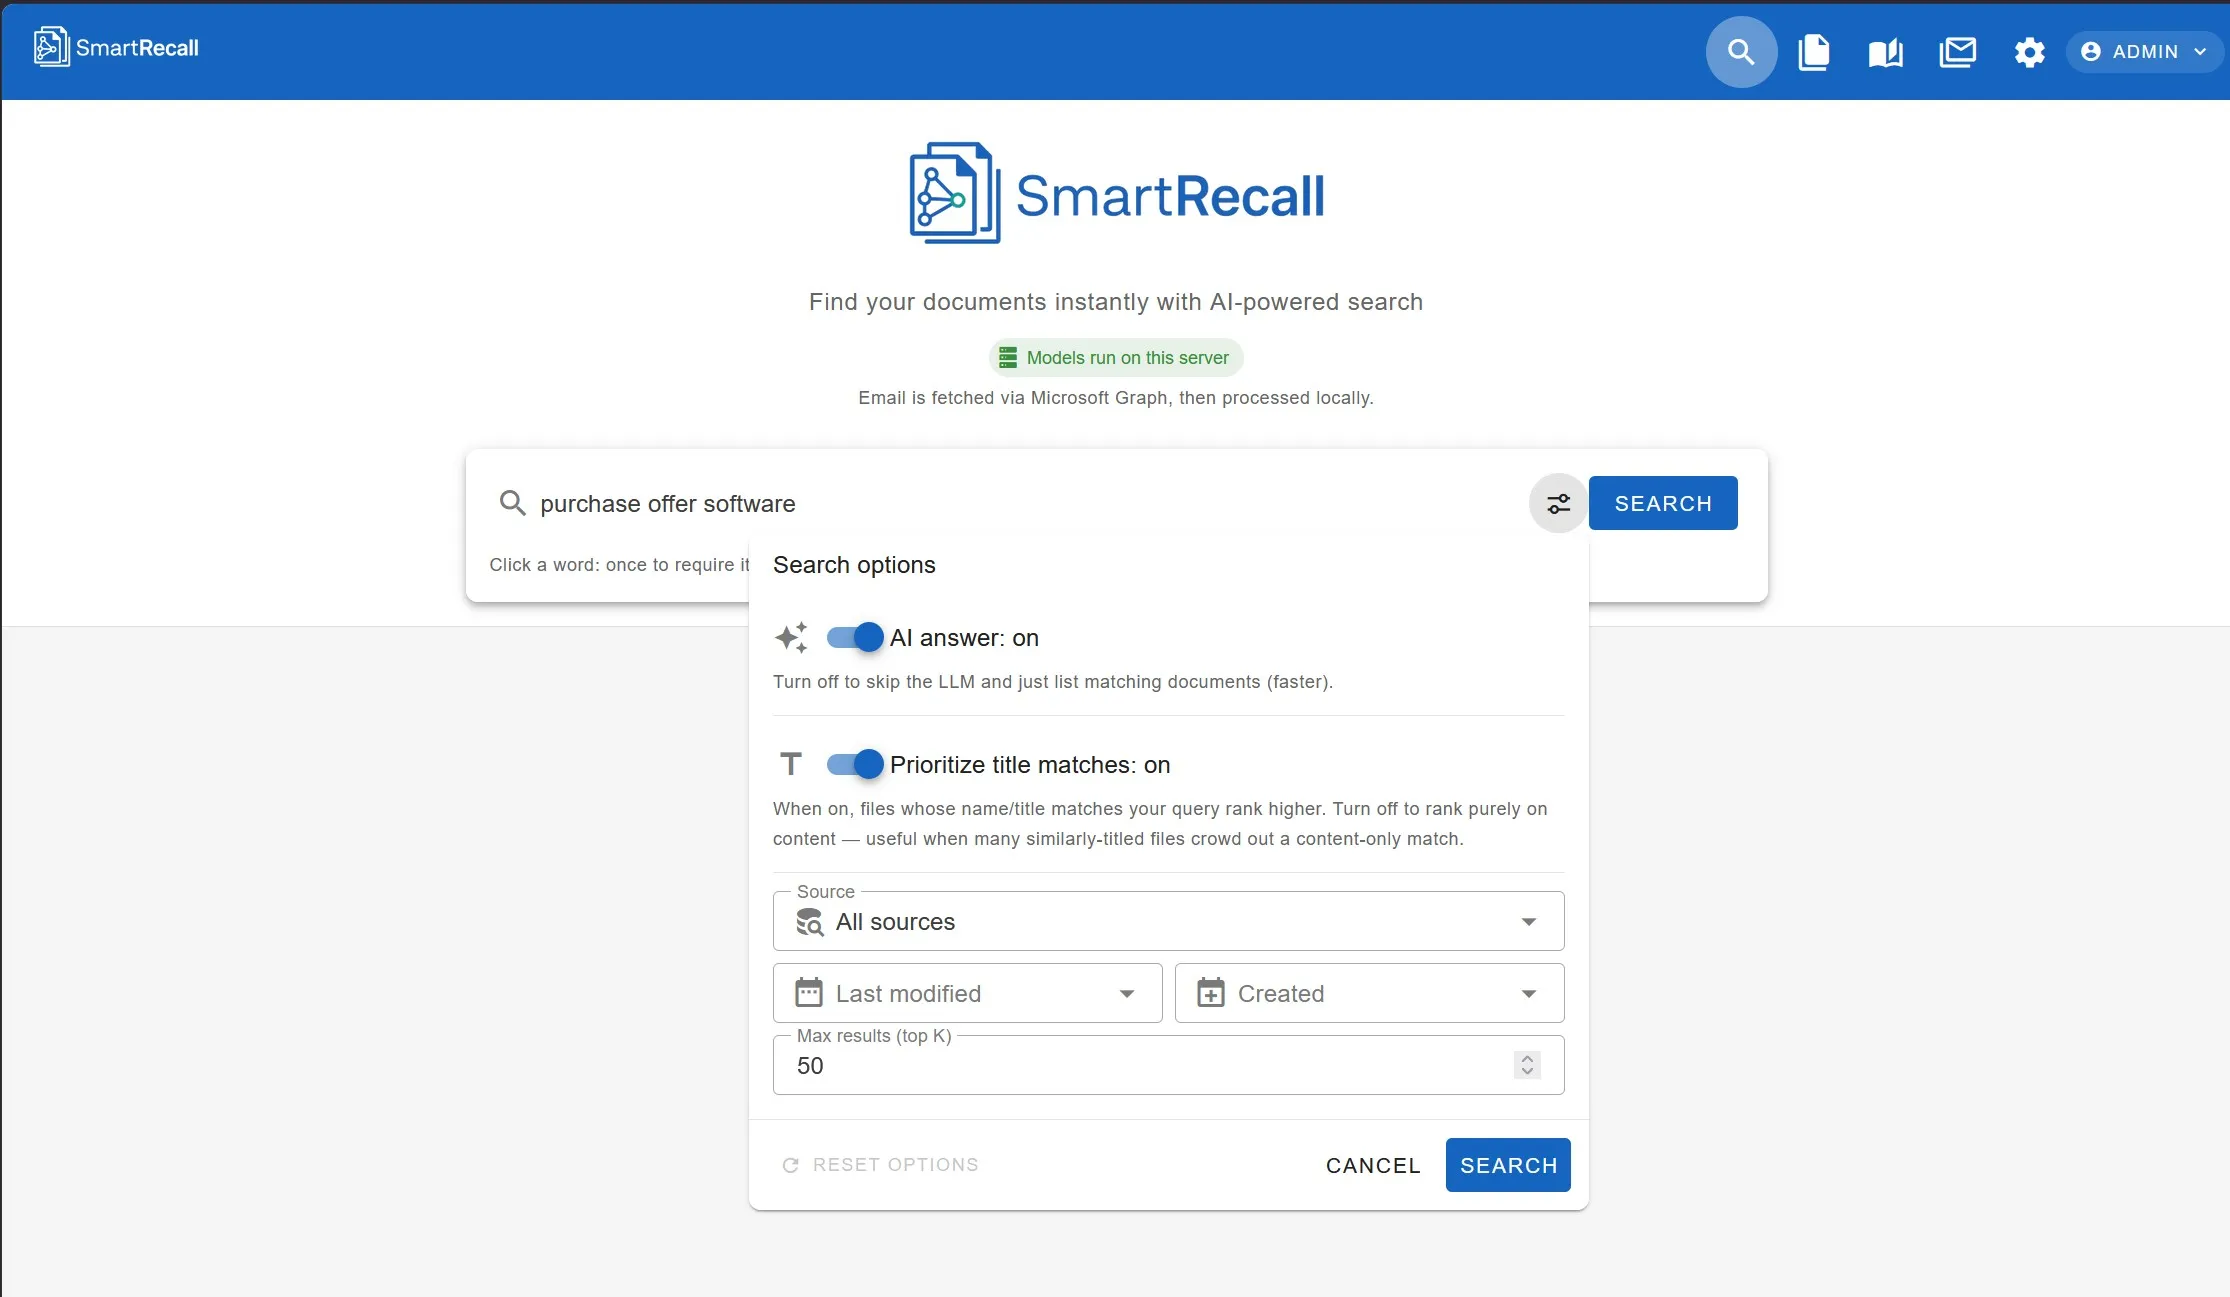The width and height of the screenshot is (2230, 1297).
Task: Open the Last modified date dropdown
Action: click(x=967, y=993)
